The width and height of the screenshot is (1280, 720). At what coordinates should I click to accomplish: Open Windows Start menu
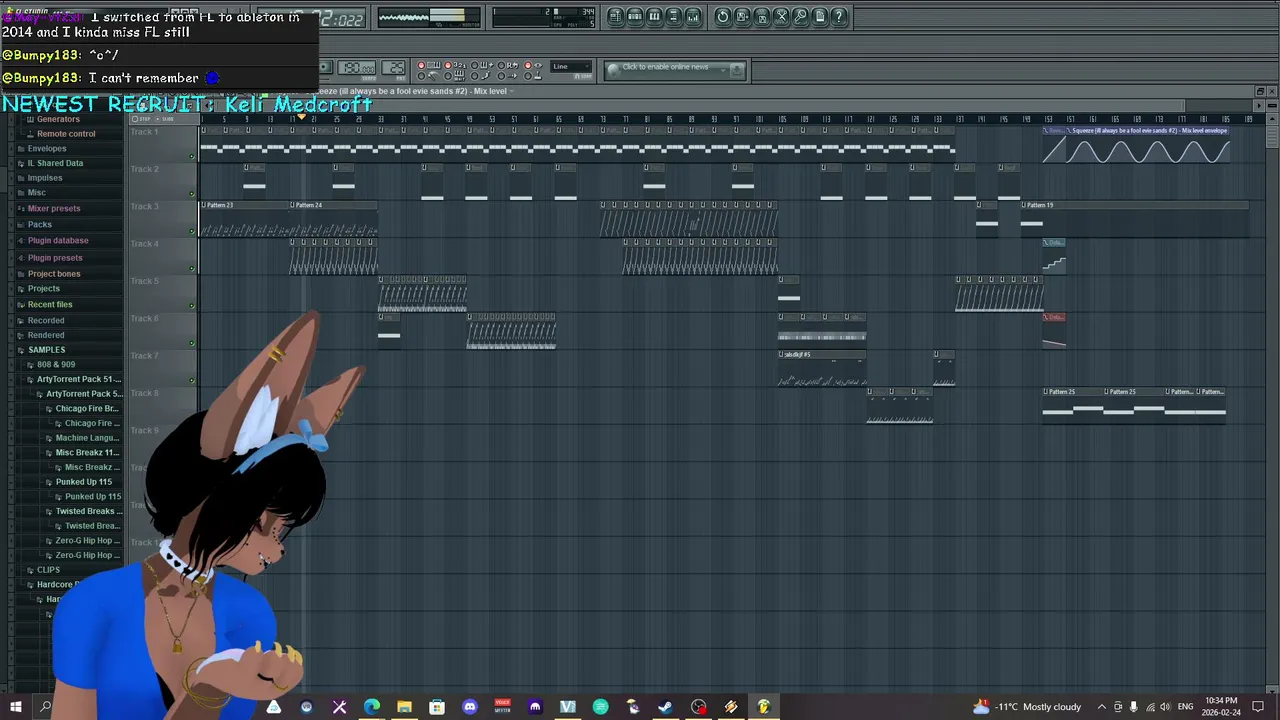click(15, 707)
